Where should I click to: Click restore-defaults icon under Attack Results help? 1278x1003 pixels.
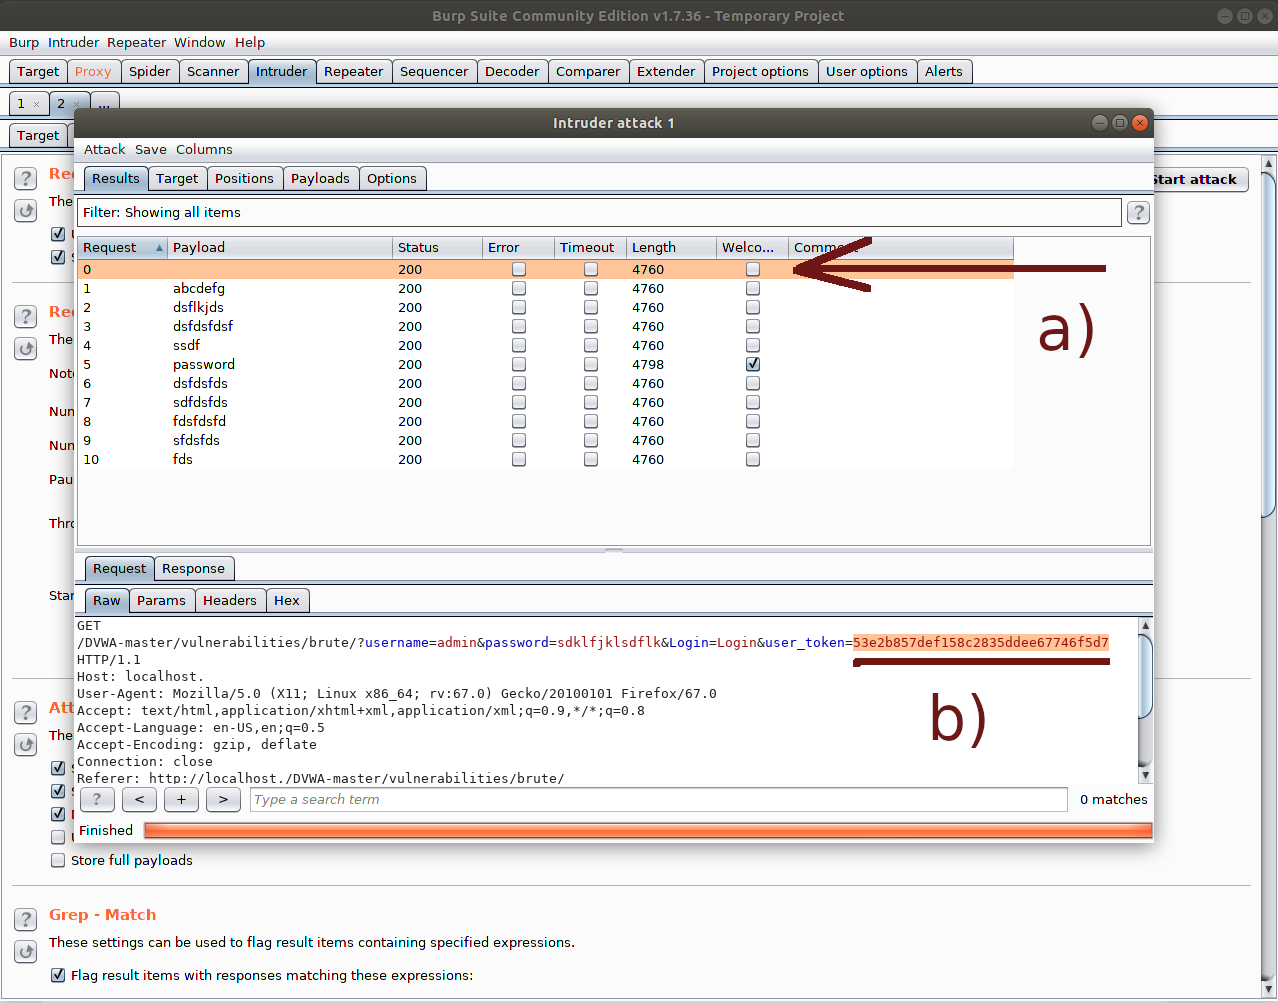click(x=26, y=745)
